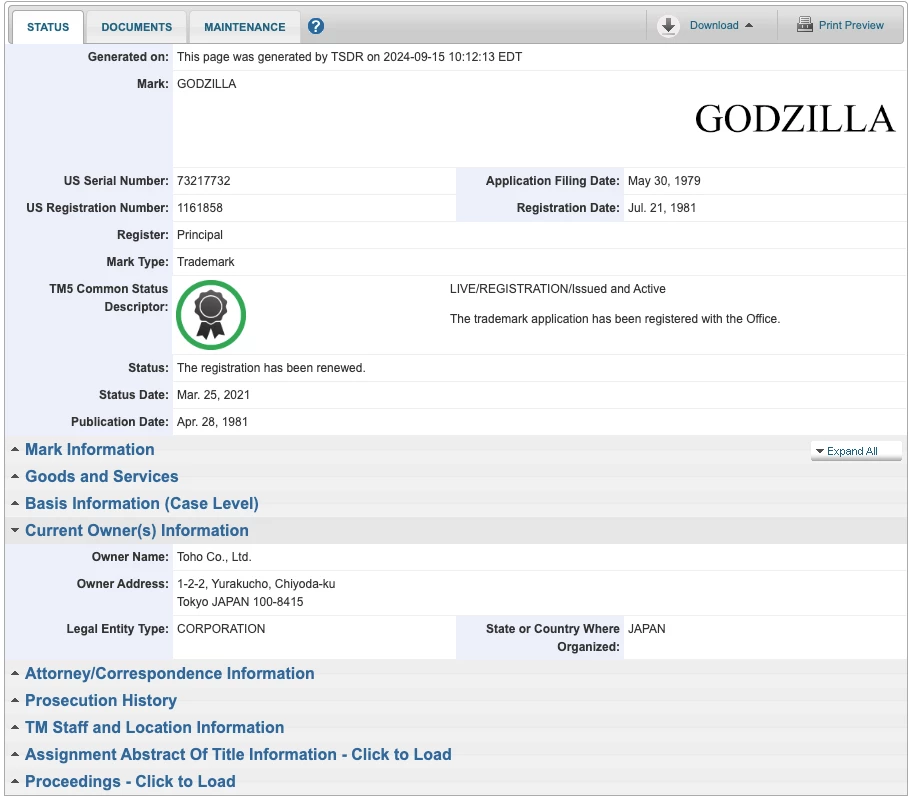Select registration number 1161858

coord(199,208)
